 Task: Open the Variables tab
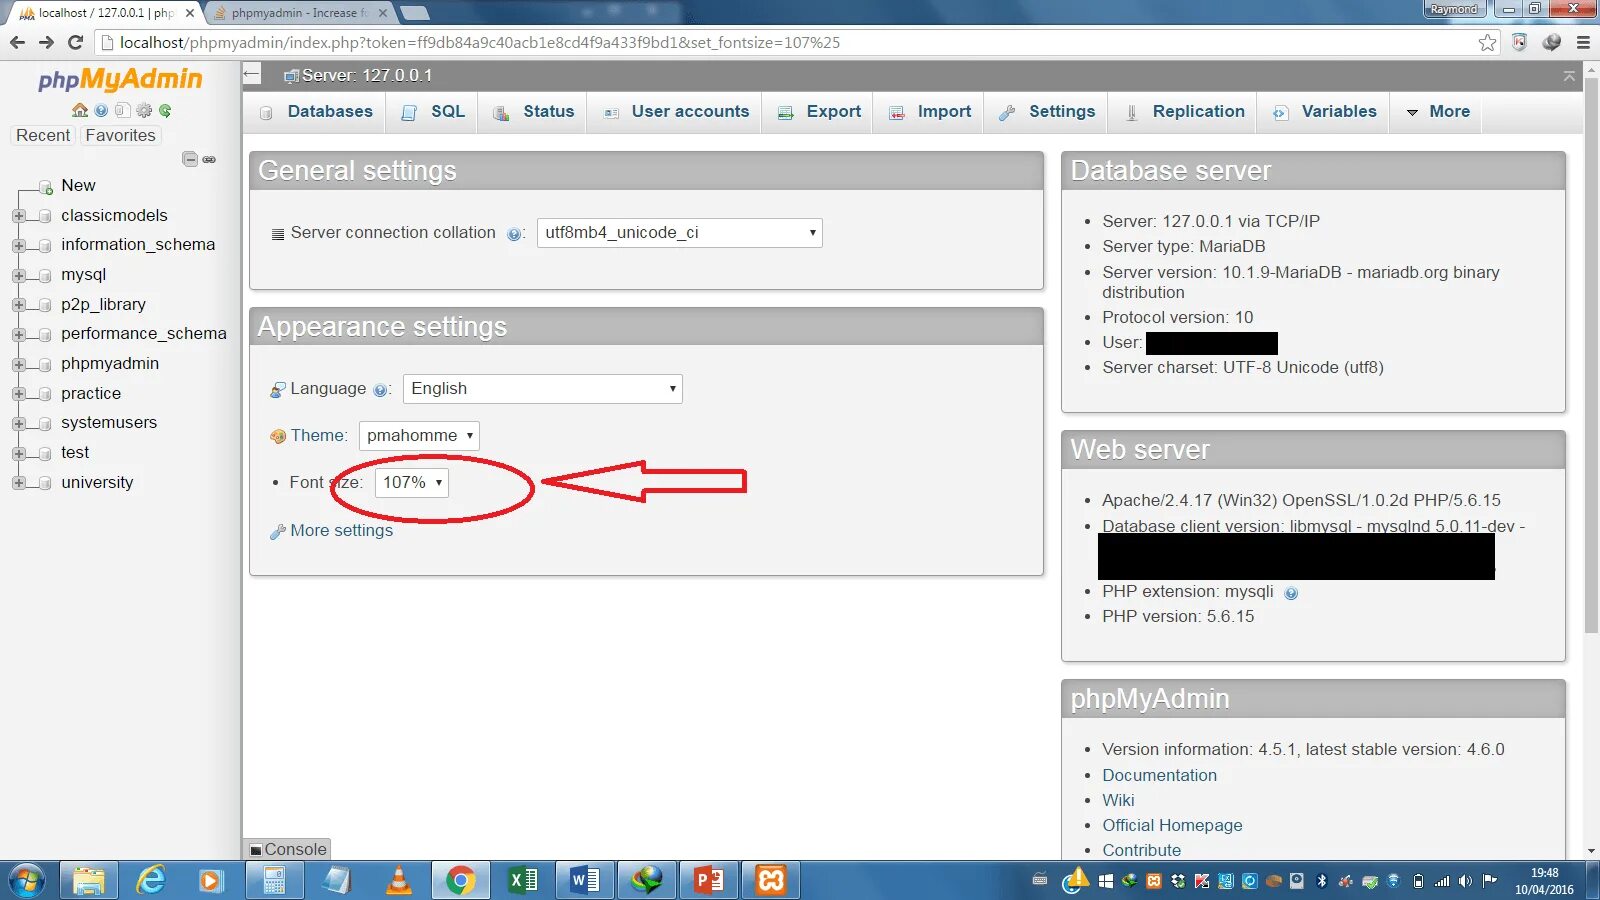(1325, 112)
